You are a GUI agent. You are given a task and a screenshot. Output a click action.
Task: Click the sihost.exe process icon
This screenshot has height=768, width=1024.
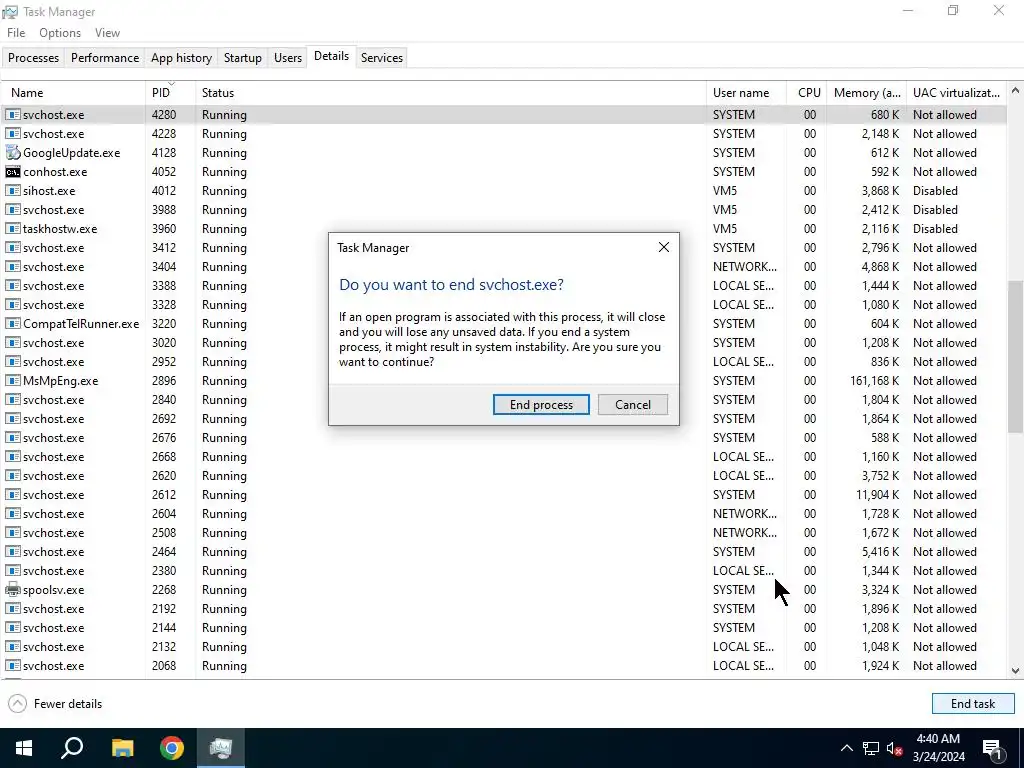[12, 191]
